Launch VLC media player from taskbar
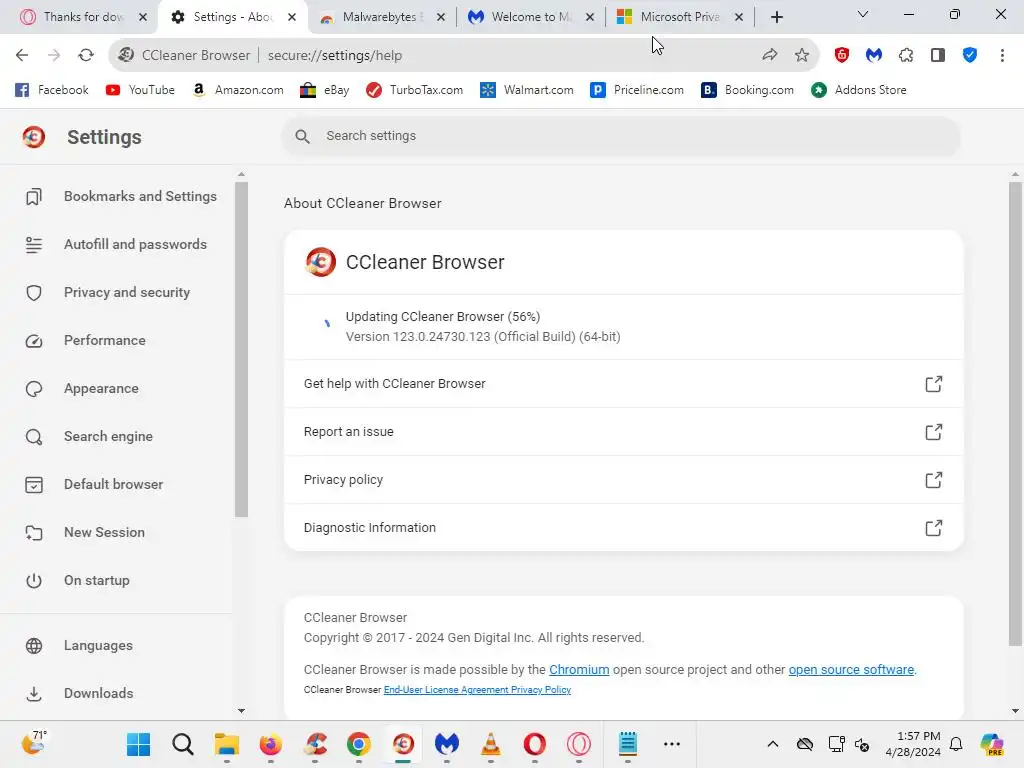Viewport: 1024px width, 768px height. (490, 744)
